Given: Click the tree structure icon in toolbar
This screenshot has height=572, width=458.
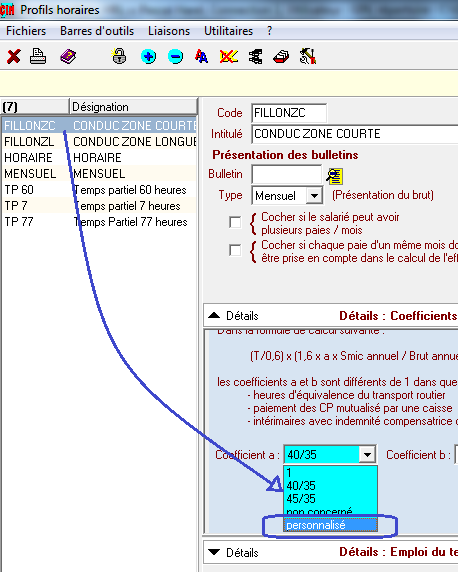Looking at the screenshot, I should coord(255,57).
